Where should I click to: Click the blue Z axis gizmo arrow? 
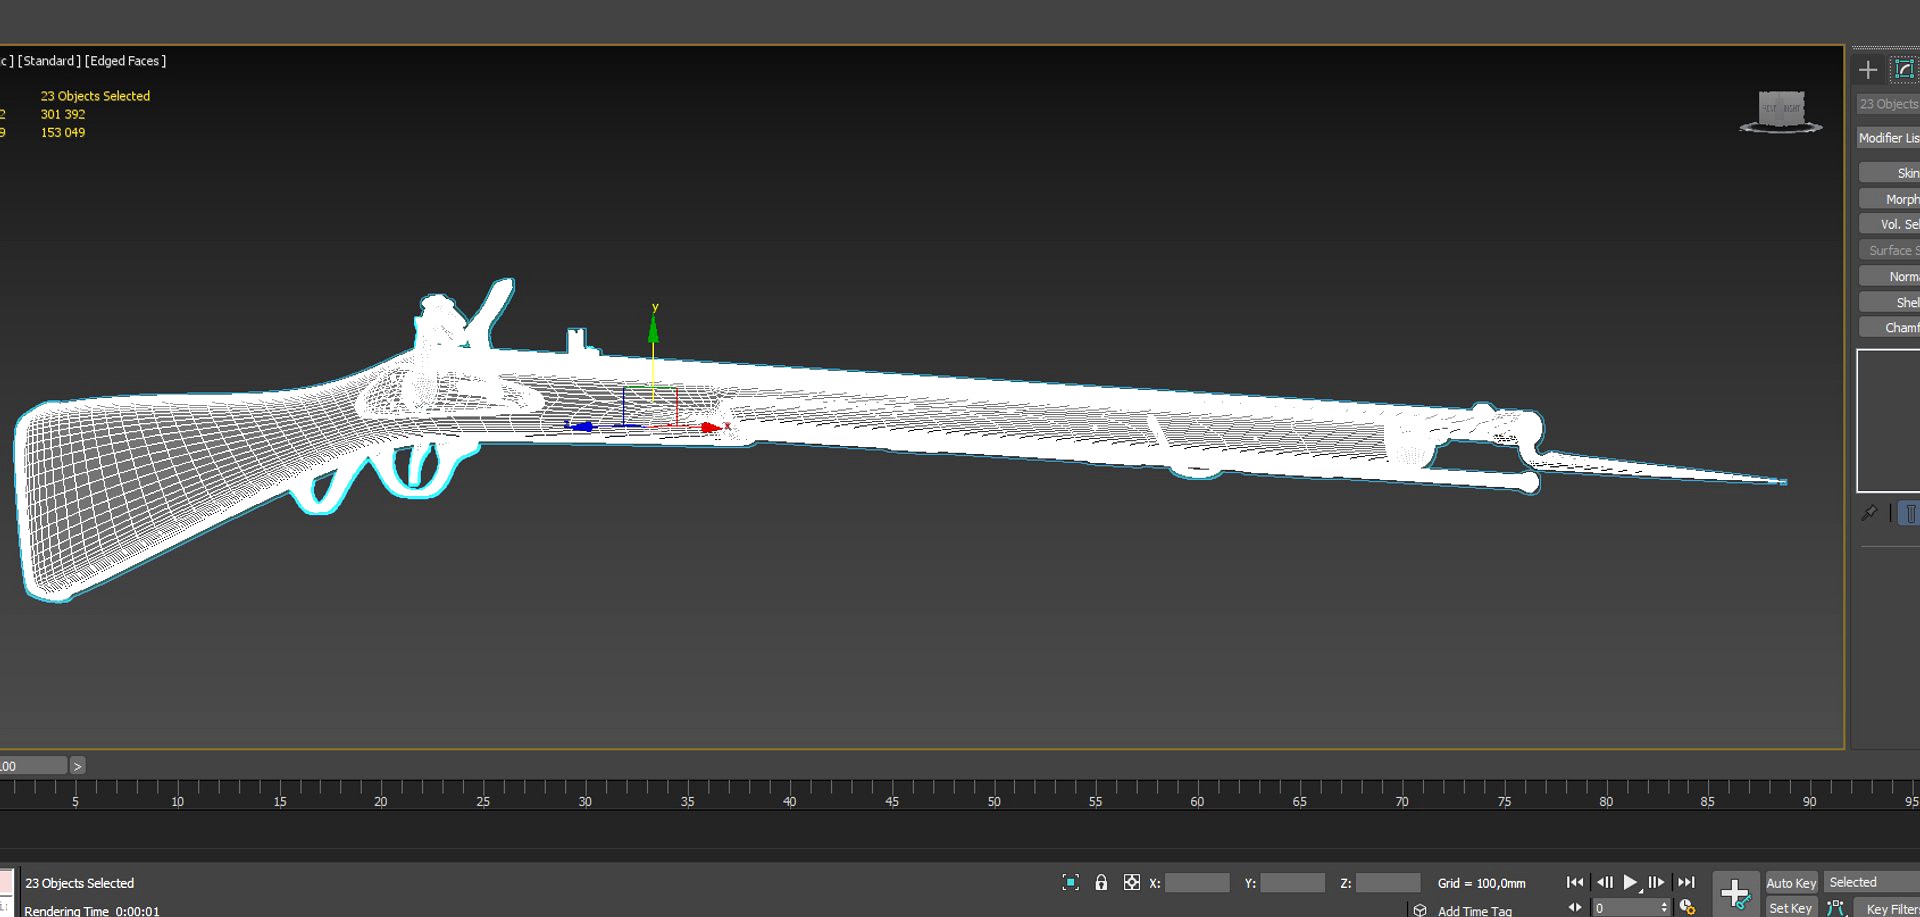(581, 426)
